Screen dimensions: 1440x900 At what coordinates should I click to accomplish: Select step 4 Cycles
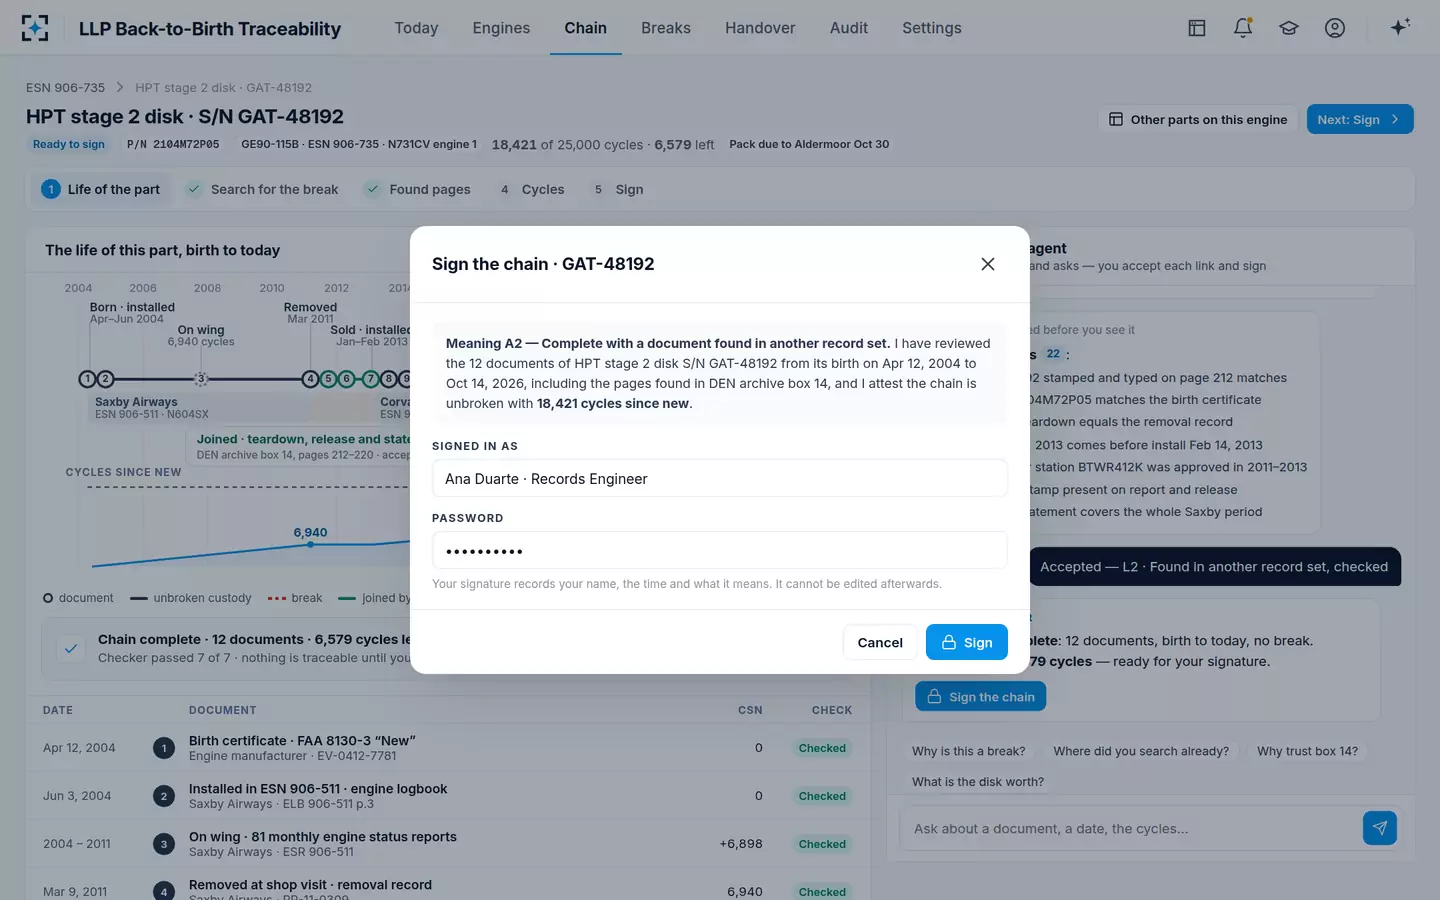[531, 189]
